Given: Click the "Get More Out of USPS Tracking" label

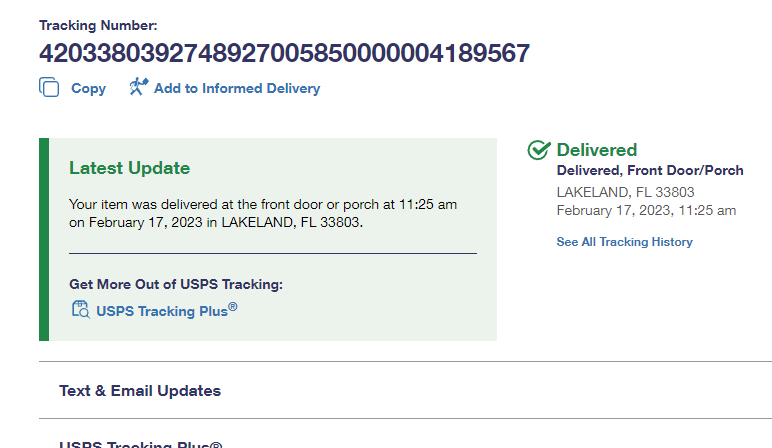Looking at the screenshot, I should tap(176, 284).
